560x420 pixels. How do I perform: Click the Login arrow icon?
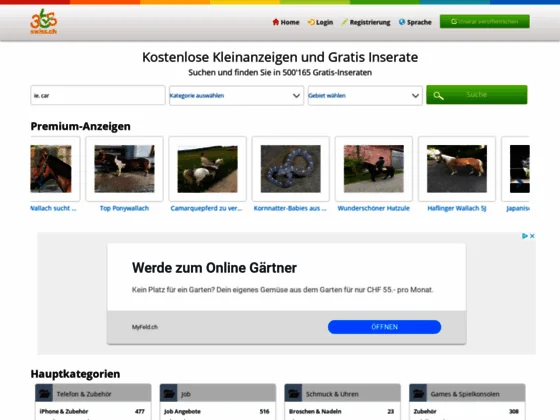coord(311,22)
